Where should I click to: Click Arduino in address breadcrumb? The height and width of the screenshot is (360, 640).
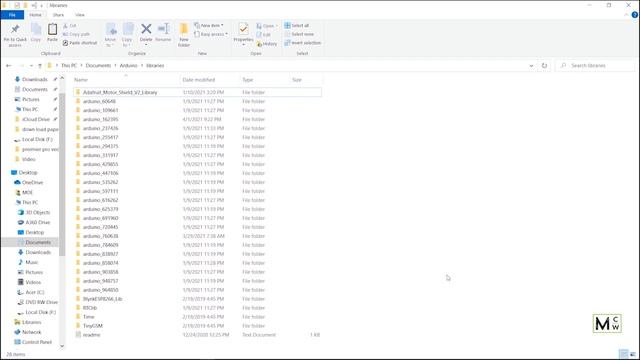[x=129, y=65]
